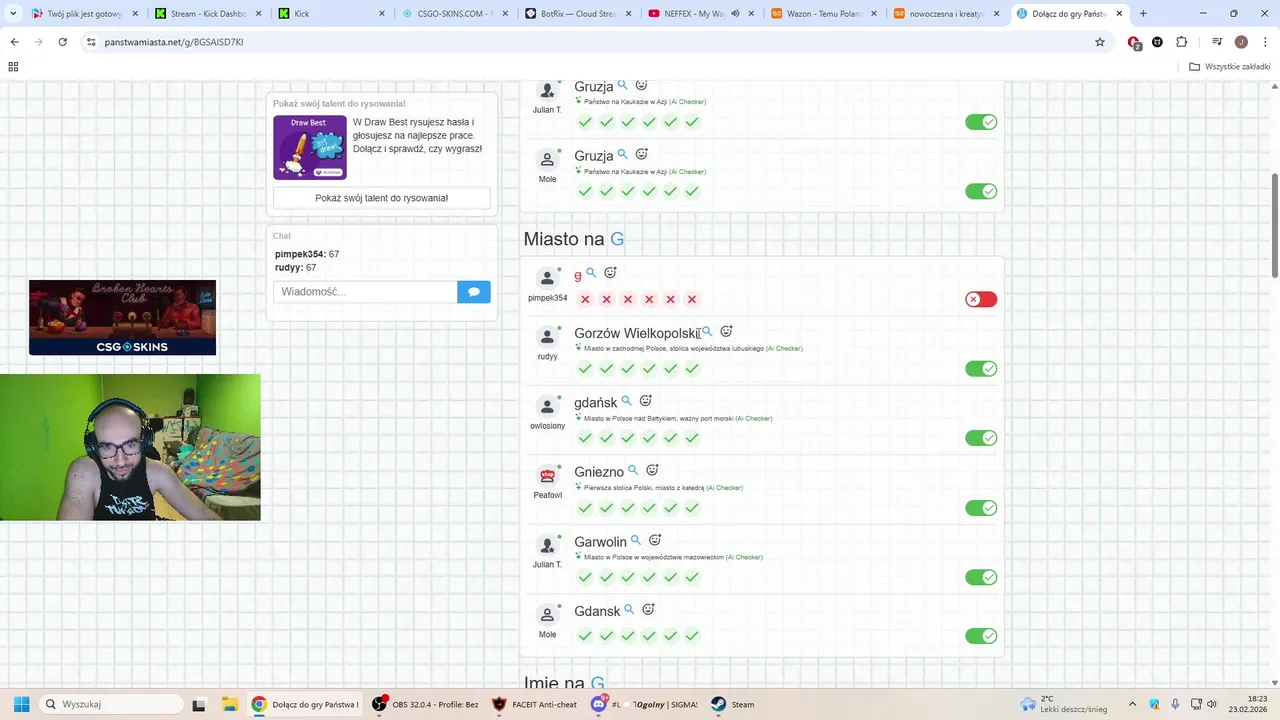Click emoji reaction icon beside Gorzów Wielkopolski

click(726, 331)
